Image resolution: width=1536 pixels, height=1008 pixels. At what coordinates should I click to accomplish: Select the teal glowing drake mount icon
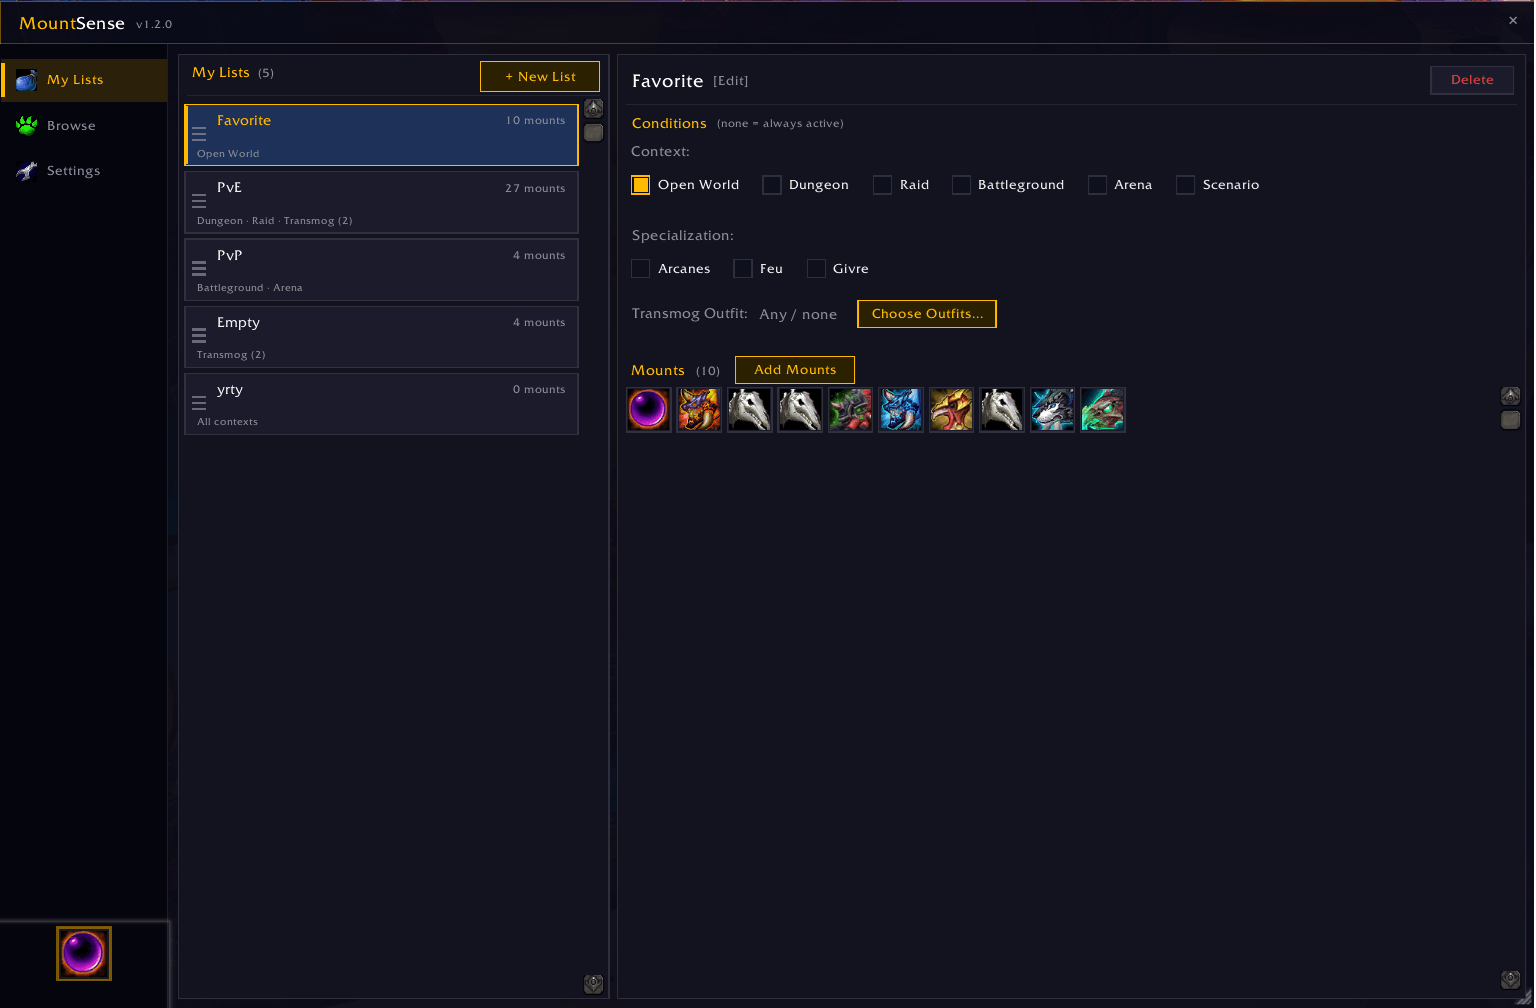tap(1103, 410)
